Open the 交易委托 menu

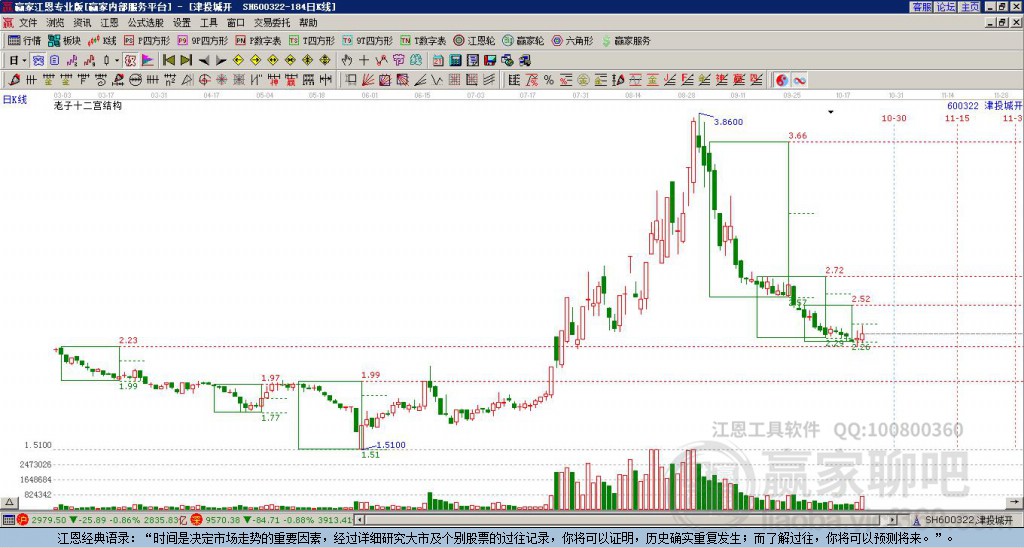tap(272, 23)
